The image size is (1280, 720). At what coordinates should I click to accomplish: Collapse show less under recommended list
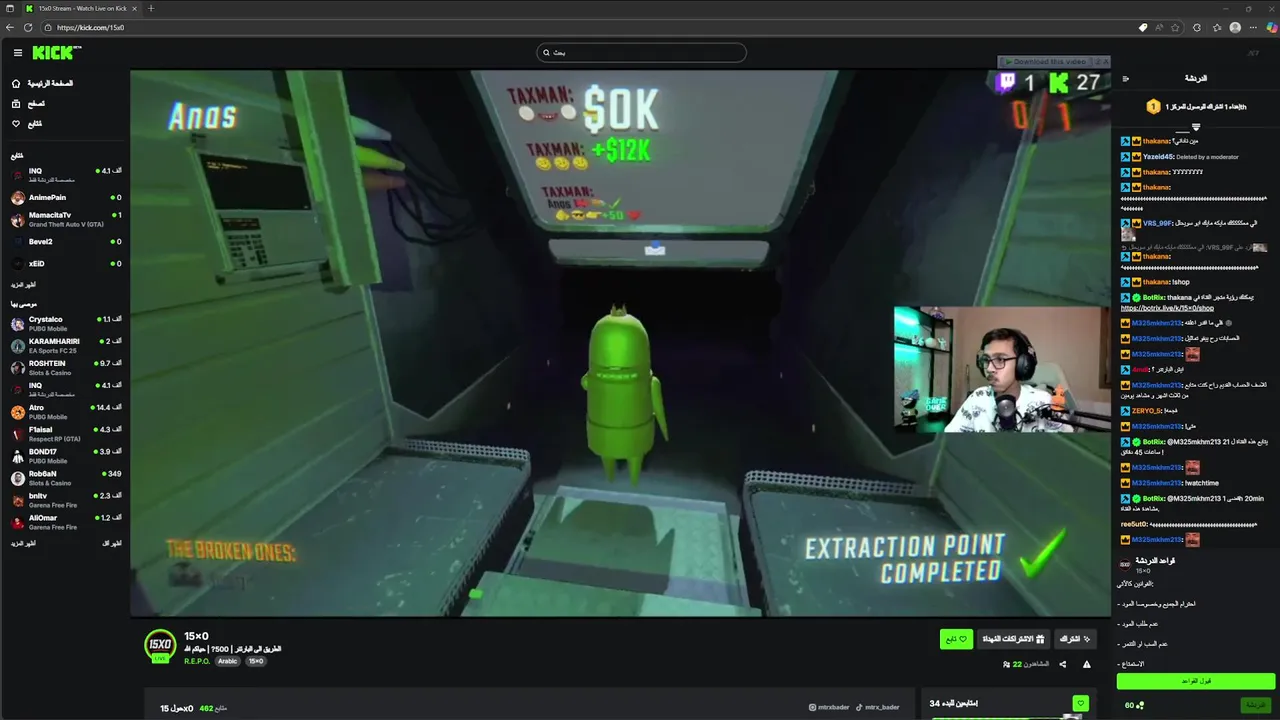(112, 543)
